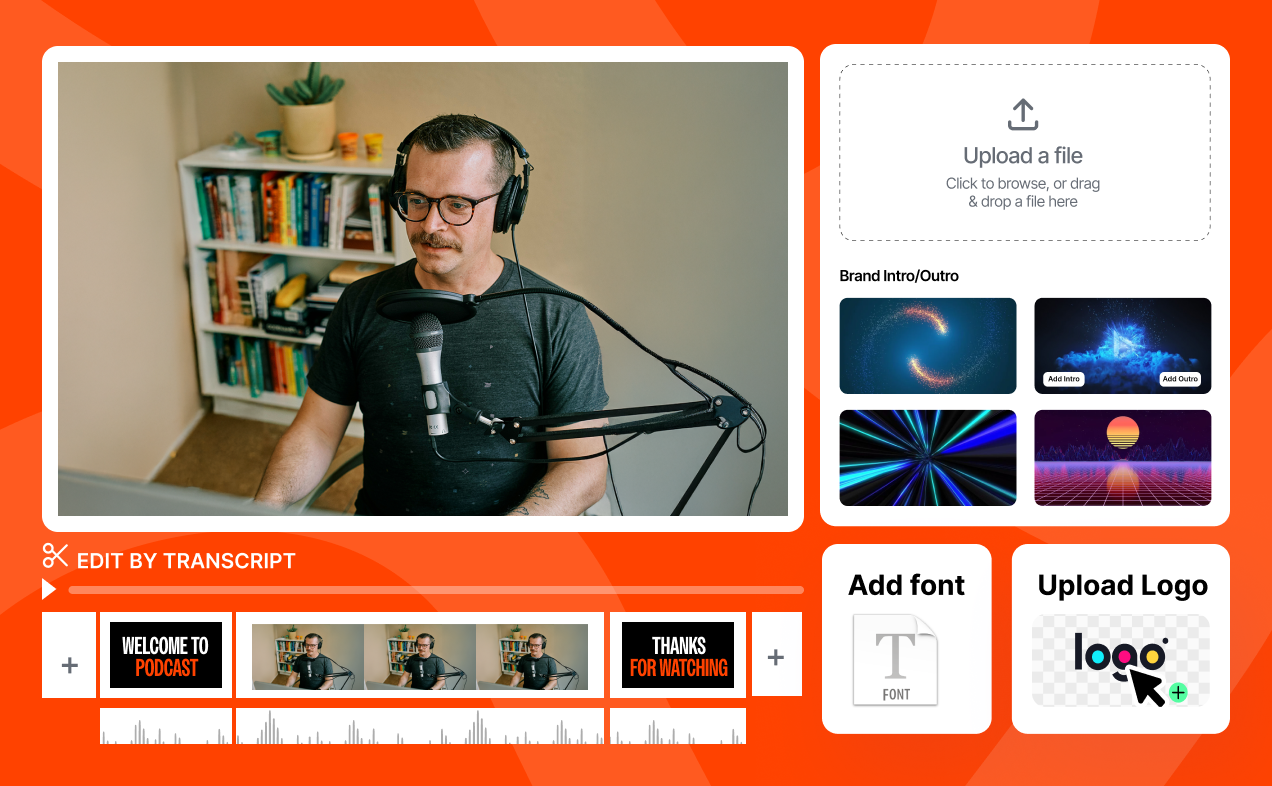Click the Add font heading
Image resolution: width=1272 pixels, height=786 pixels.
click(906, 585)
